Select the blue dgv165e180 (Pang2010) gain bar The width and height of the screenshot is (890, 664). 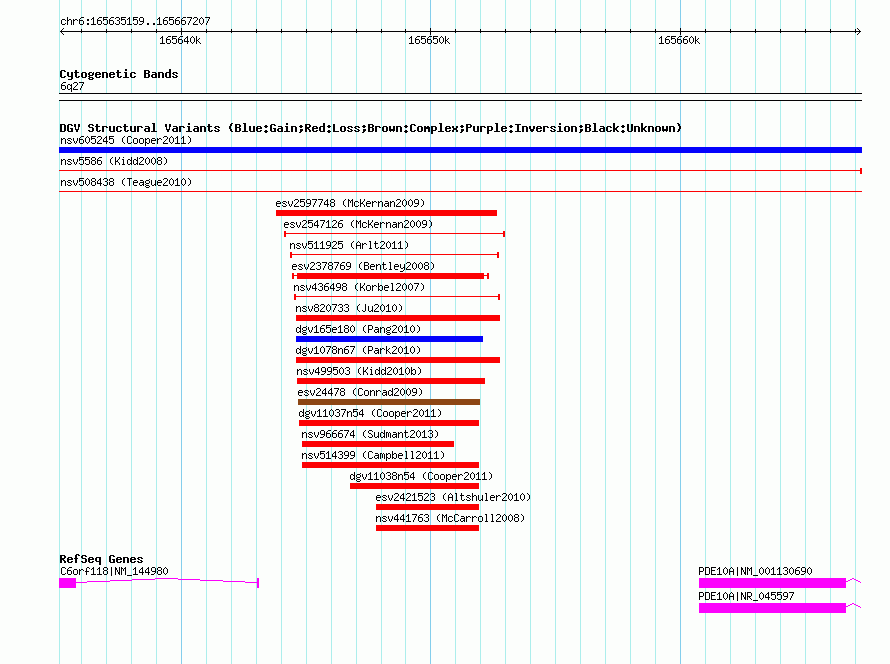pos(389,339)
